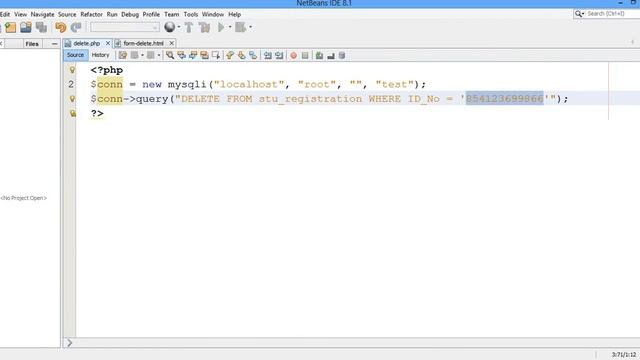Expand the browser selection dropdown arrow

[x=179, y=27]
